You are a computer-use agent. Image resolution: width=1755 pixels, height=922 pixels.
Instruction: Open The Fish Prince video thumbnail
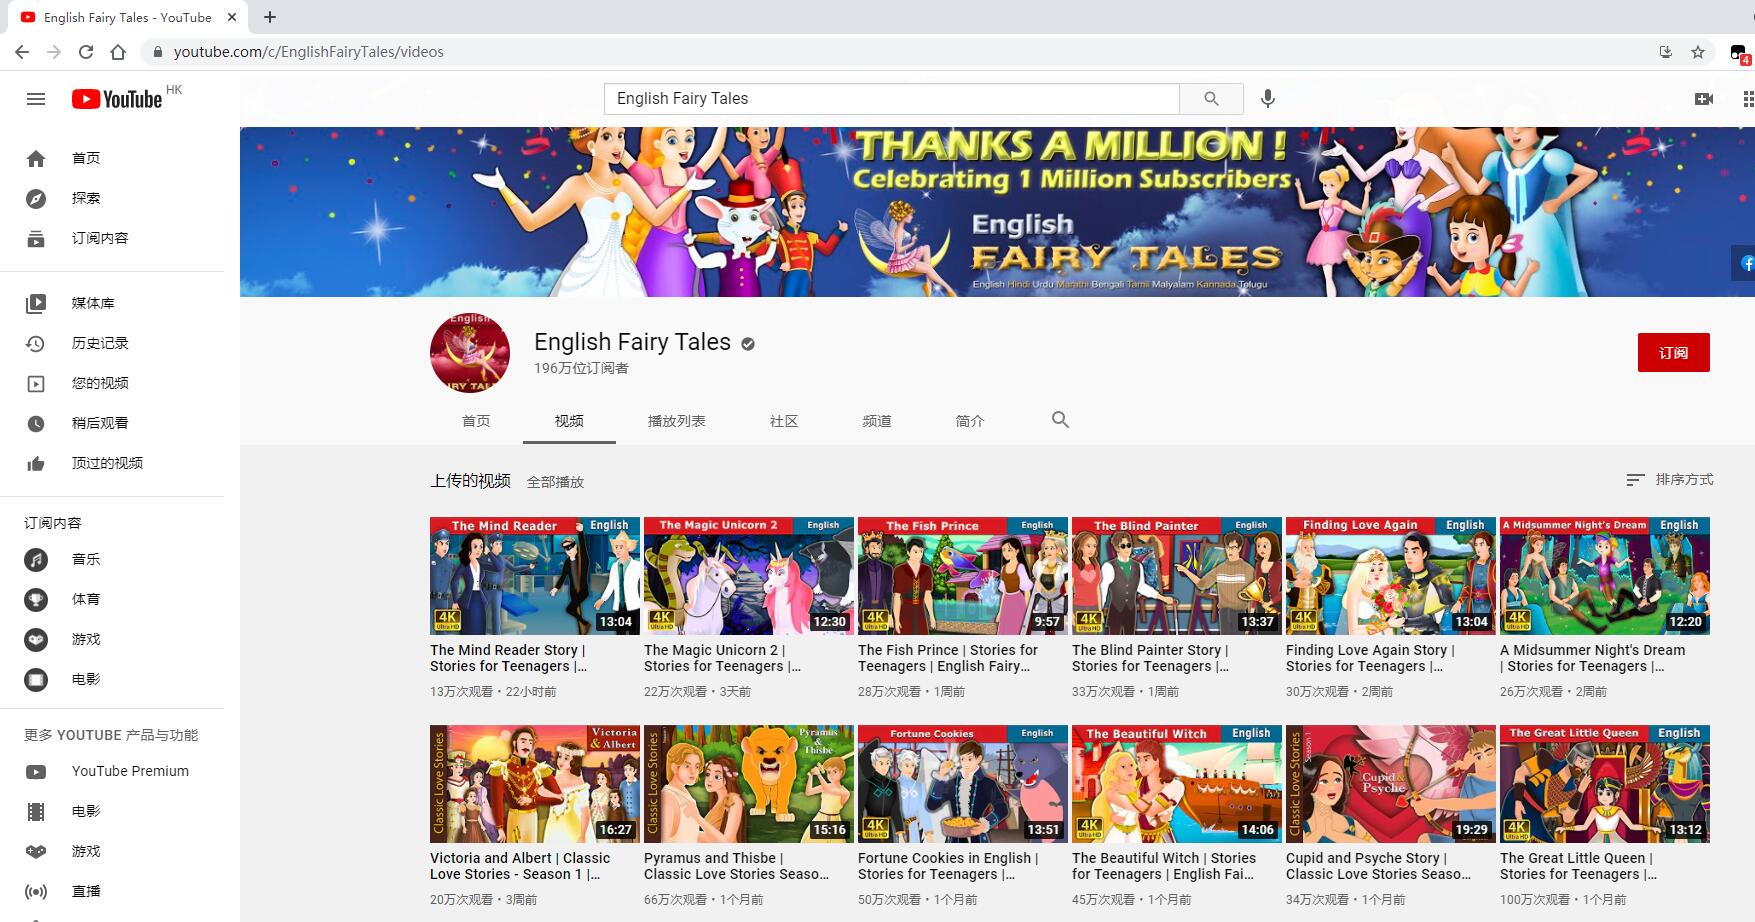pos(963,576)
